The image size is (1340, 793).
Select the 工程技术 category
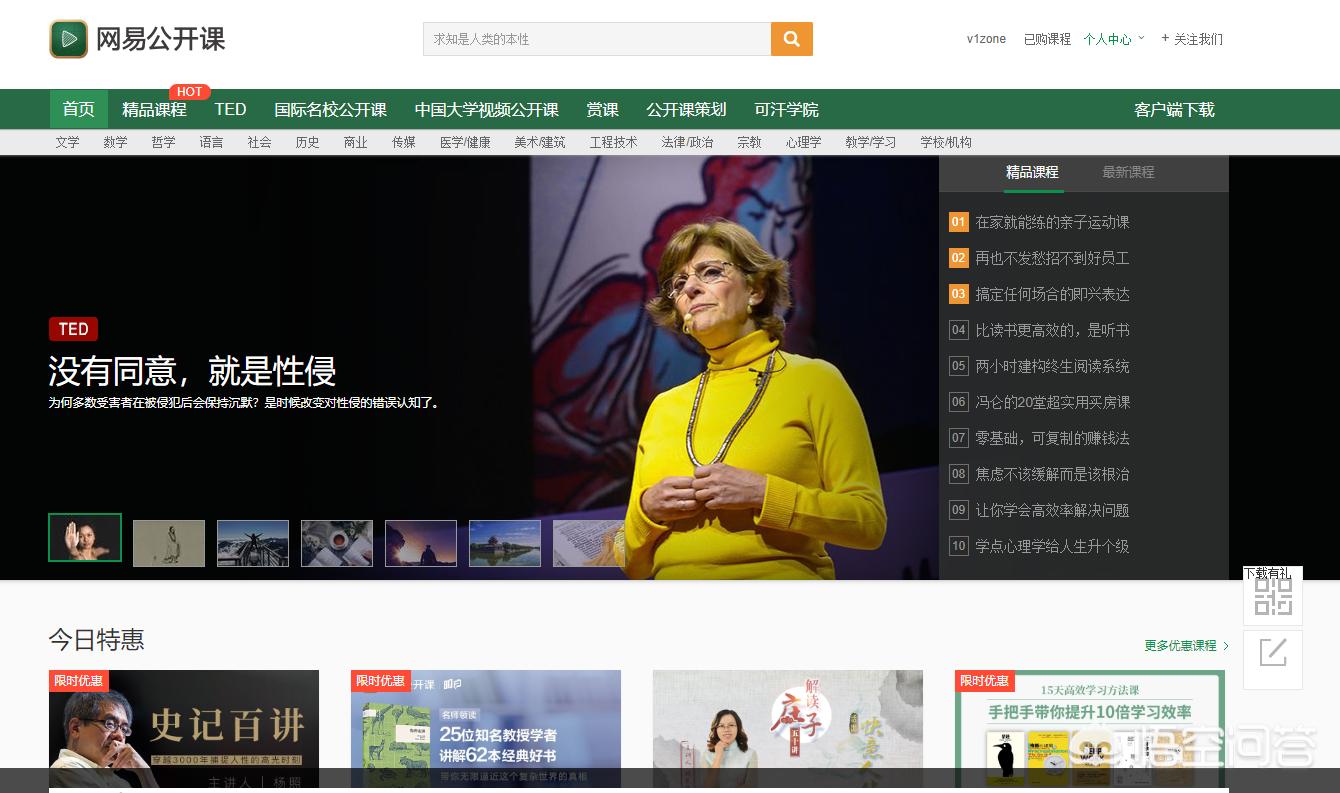tap(613, 142)
